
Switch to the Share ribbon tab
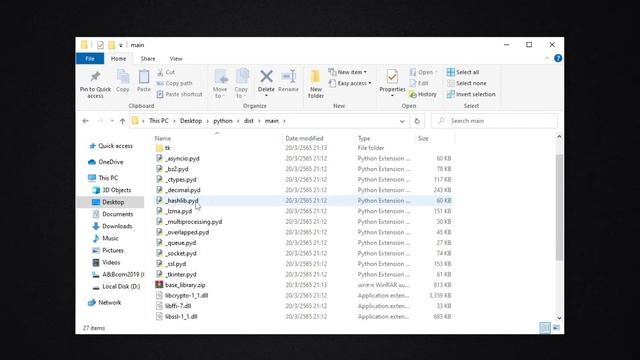pyautogui.click(x=148, y=59)
